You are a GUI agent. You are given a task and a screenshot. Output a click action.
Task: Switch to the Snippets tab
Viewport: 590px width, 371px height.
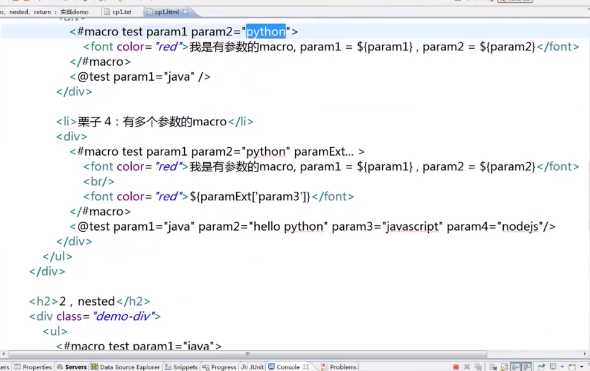click(x=182, y=367)
